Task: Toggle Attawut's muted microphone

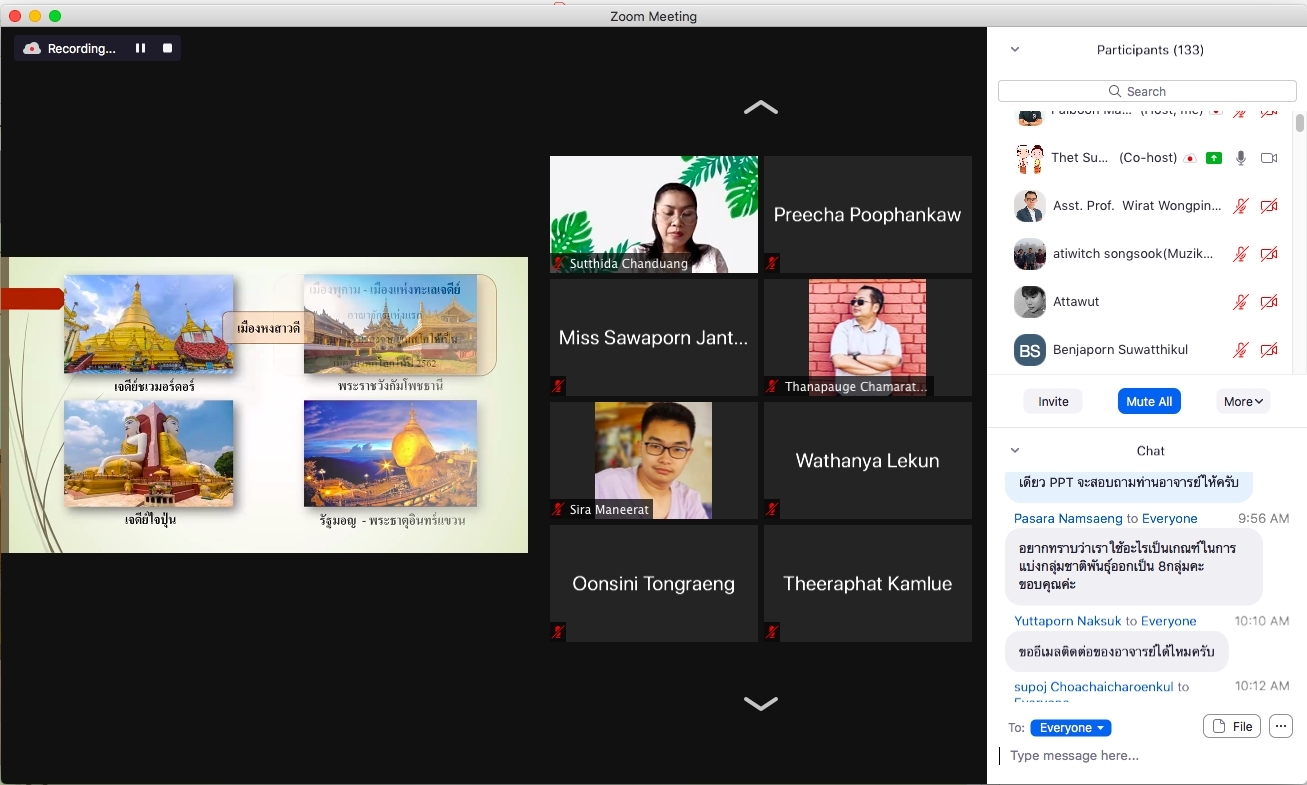Action: pyautogui.click(x=1241, y=302)
